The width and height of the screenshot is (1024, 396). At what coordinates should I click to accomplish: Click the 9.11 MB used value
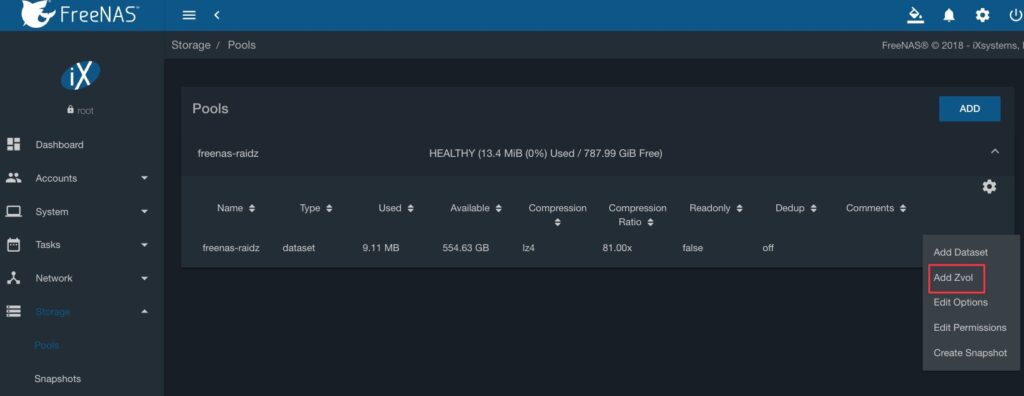pos(381,248)
